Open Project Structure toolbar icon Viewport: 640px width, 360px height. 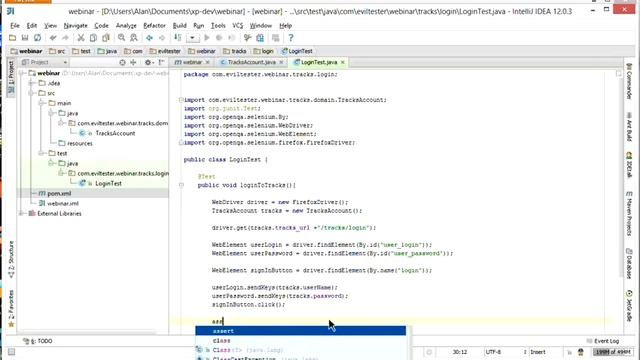[260, 38]
